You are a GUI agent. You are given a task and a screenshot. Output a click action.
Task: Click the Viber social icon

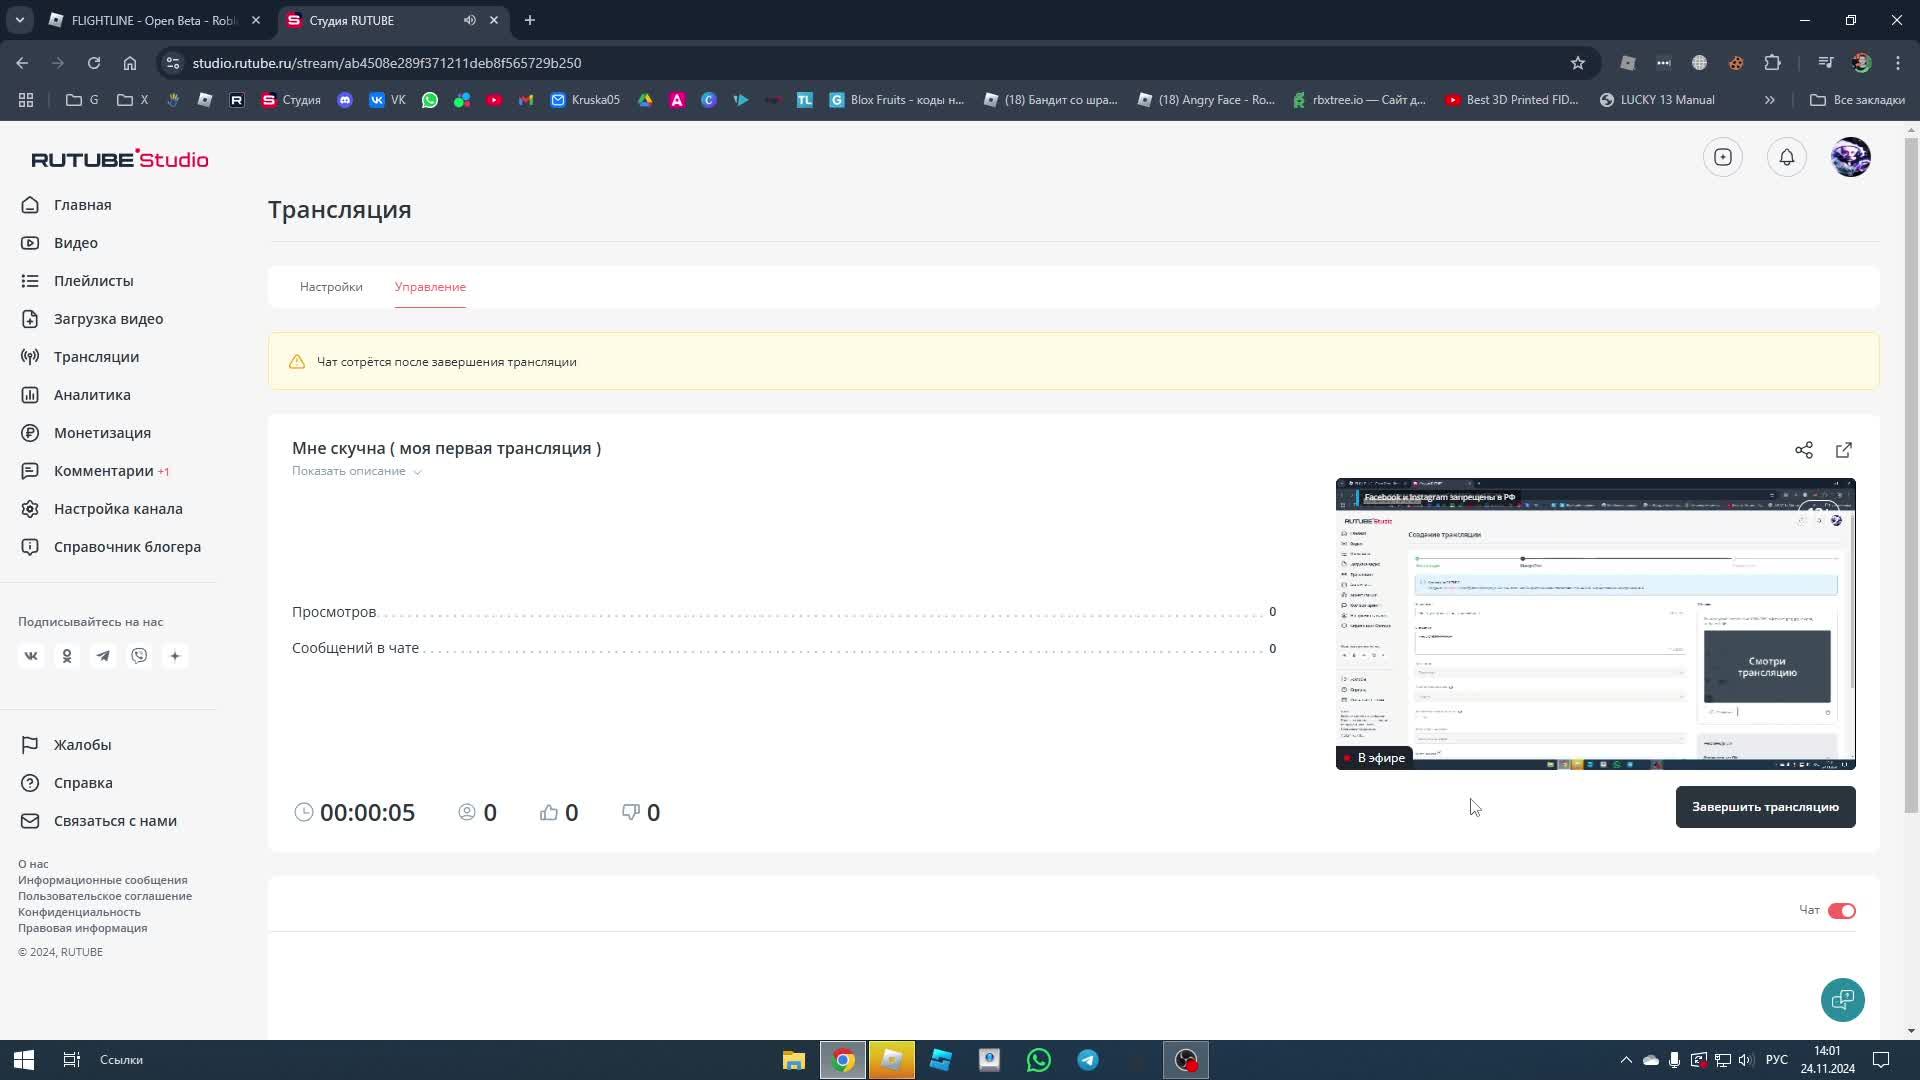click(x=139, y=656)
